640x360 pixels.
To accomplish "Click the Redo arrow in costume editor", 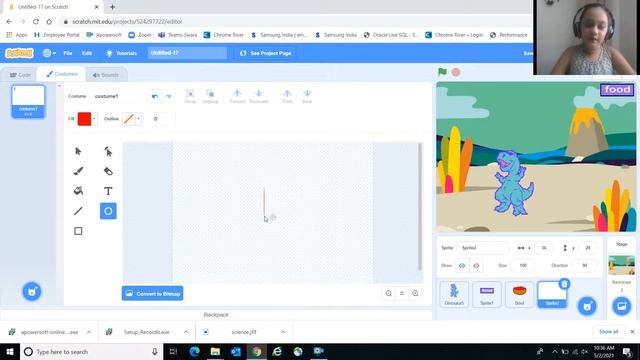I will coord(168,96).
